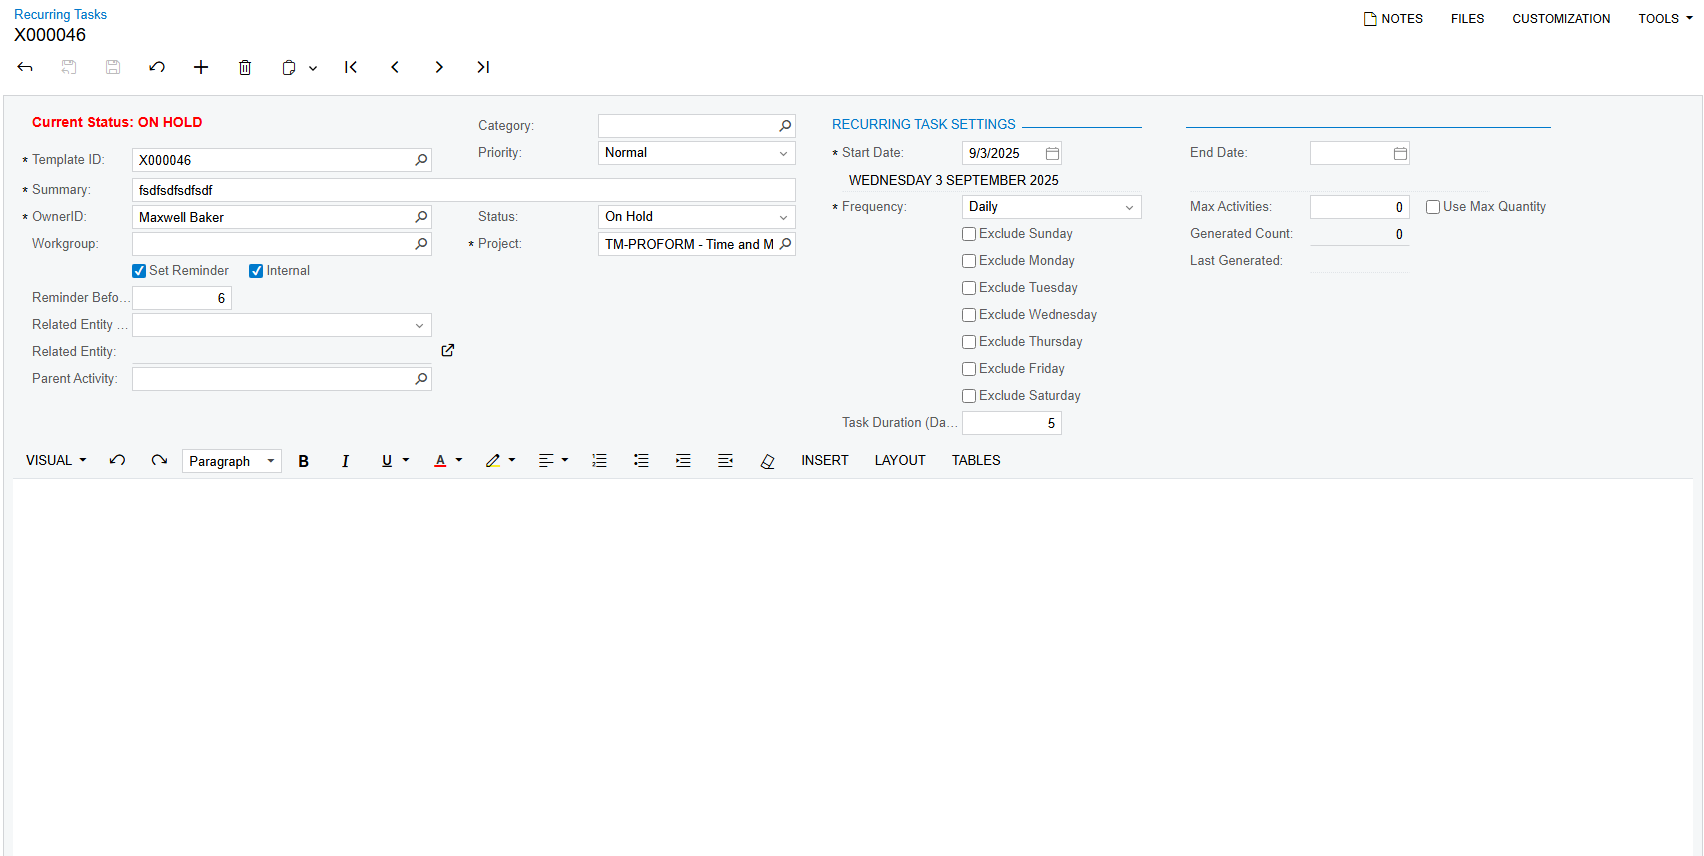The image size is (1704, 856).
Task: Open the Start Date calendar picker
Action: pos(1052,153)
